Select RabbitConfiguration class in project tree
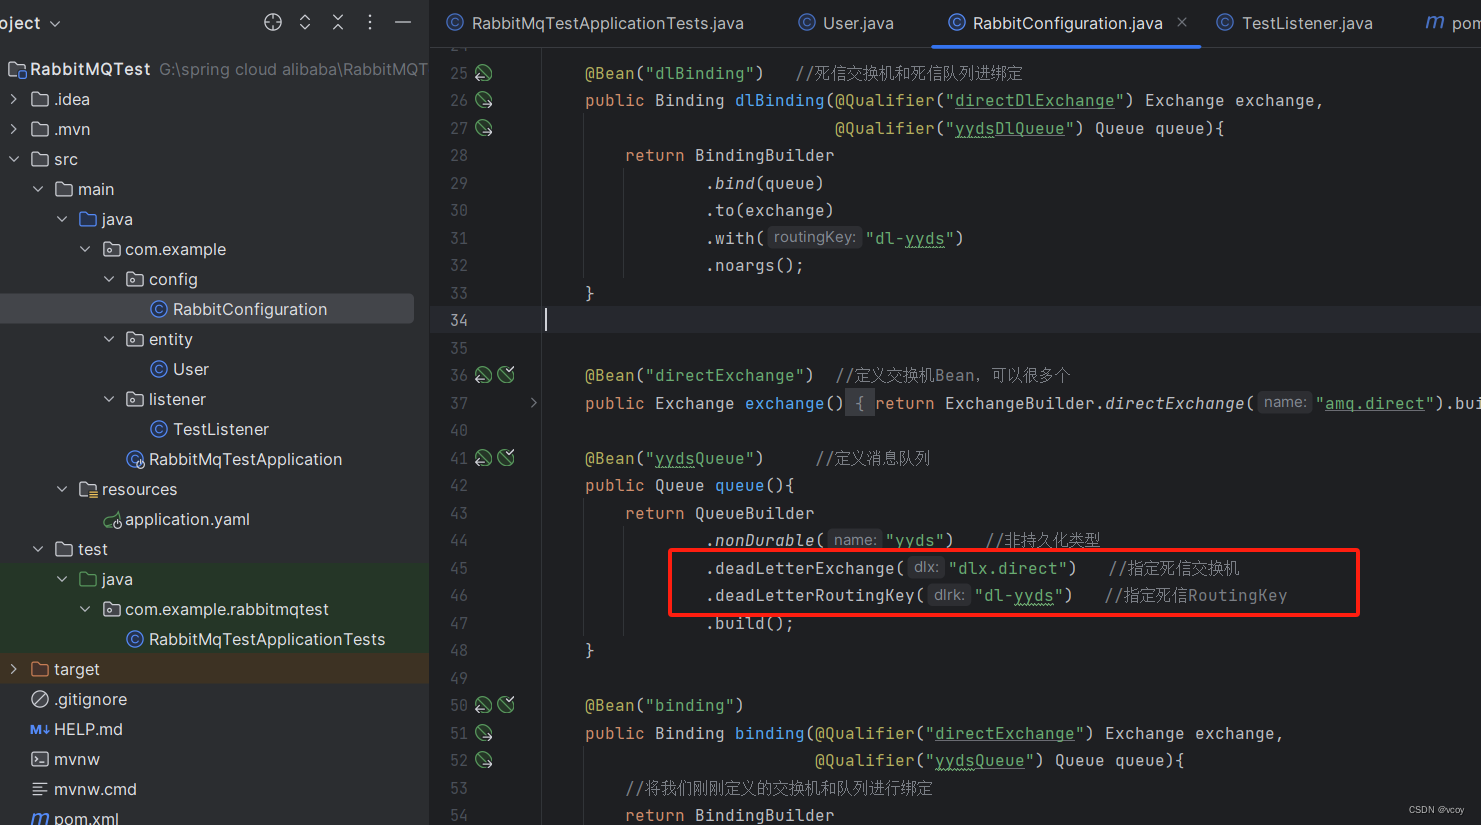 (238, 309)
